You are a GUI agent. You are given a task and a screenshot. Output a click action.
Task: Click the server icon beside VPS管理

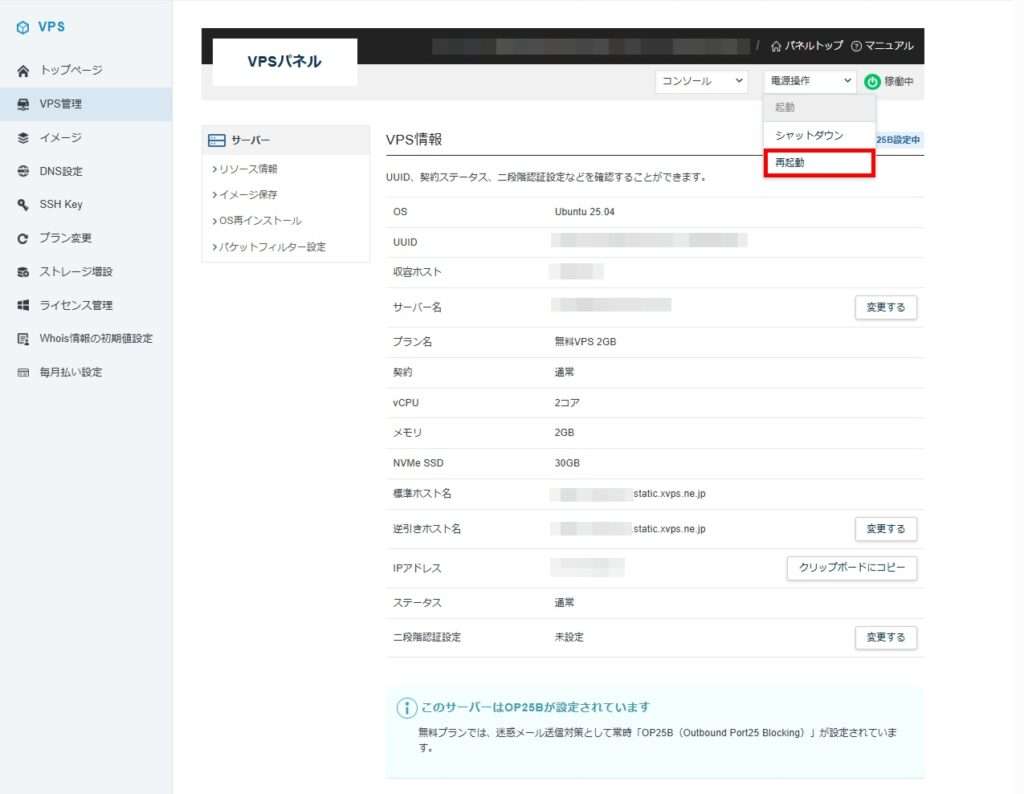click(23, 104)
